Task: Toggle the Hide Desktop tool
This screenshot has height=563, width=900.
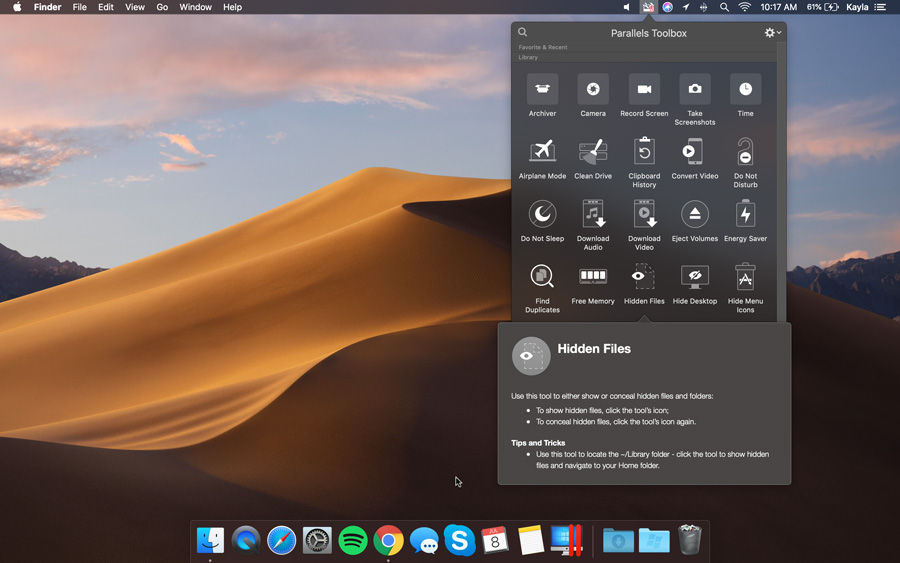Action: click(x=695, y=284)
